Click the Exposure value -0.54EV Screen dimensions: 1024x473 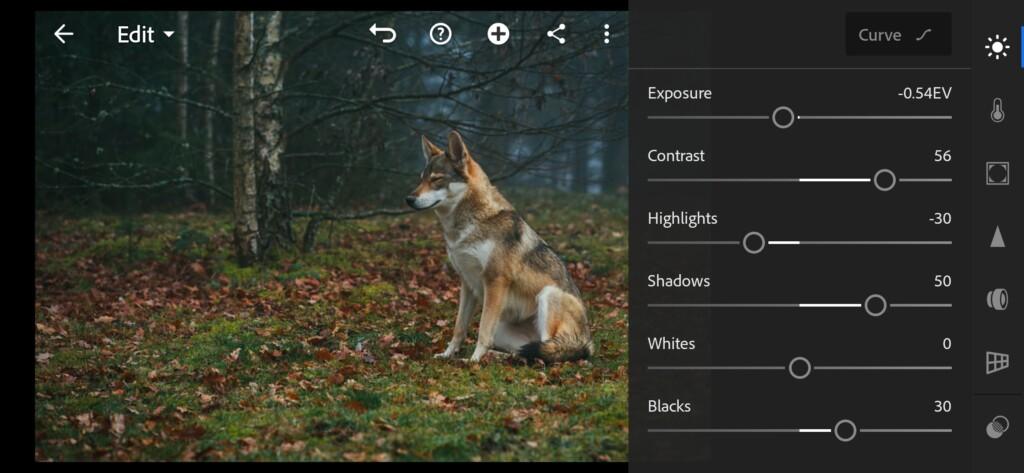[x=924, y=93]
